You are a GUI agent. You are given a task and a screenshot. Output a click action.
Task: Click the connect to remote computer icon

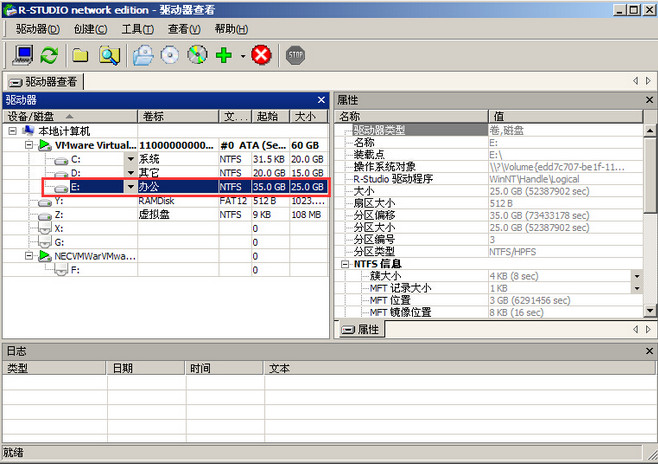pyautogui.click(x=23, y=55)
